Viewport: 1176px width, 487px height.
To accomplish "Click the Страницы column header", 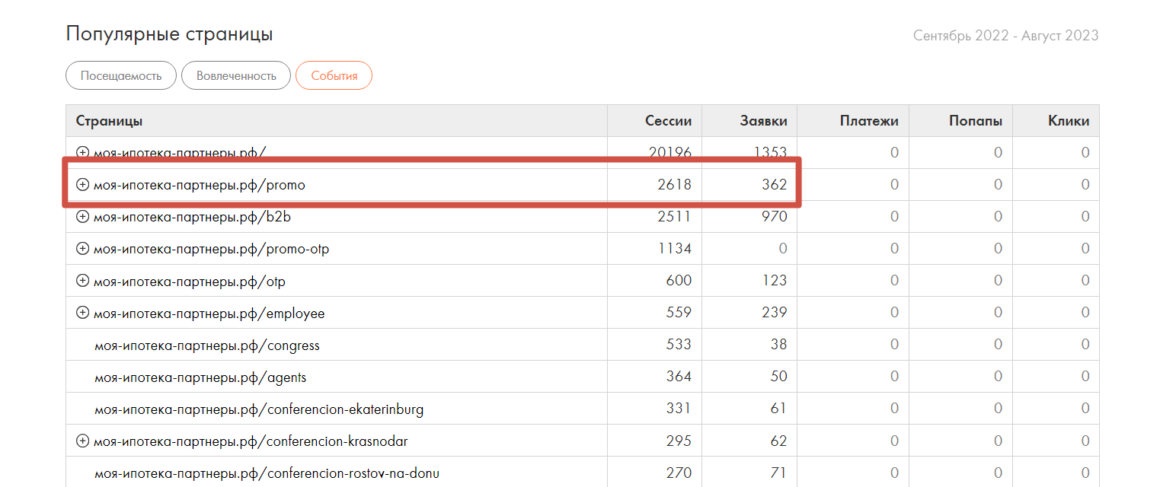I will [109, 121].
